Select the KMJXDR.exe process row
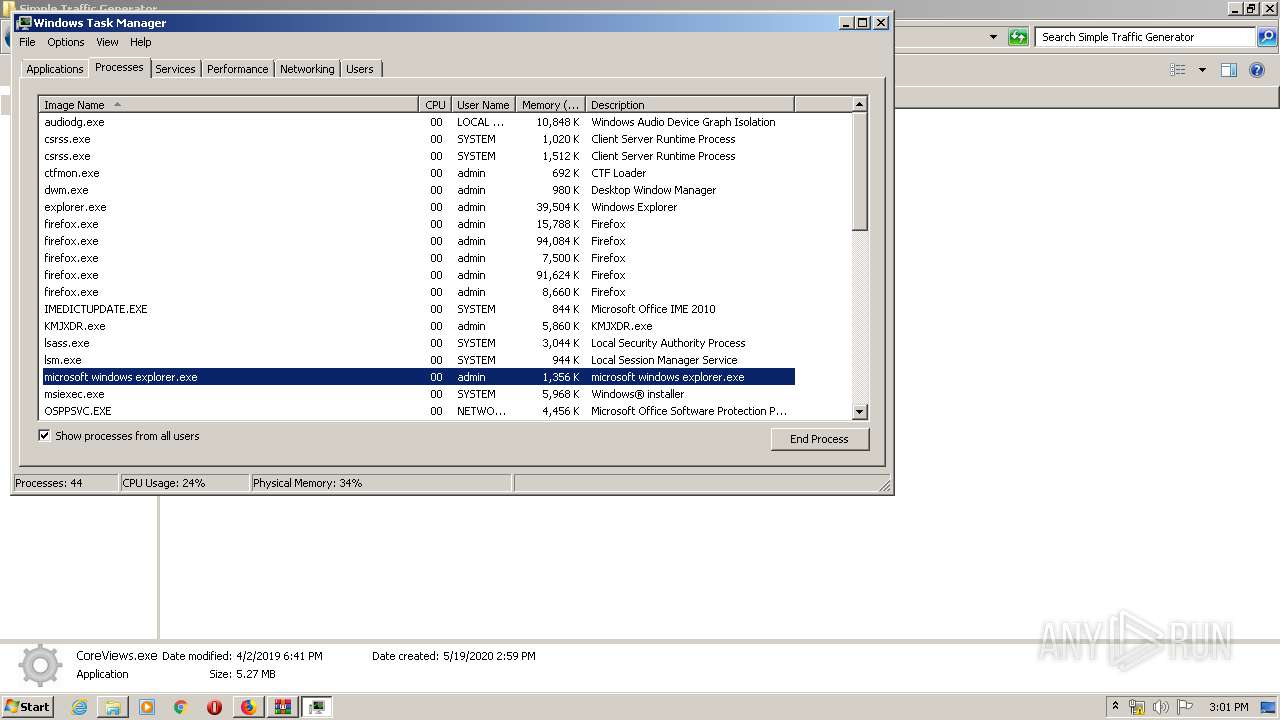 (418, 326)
